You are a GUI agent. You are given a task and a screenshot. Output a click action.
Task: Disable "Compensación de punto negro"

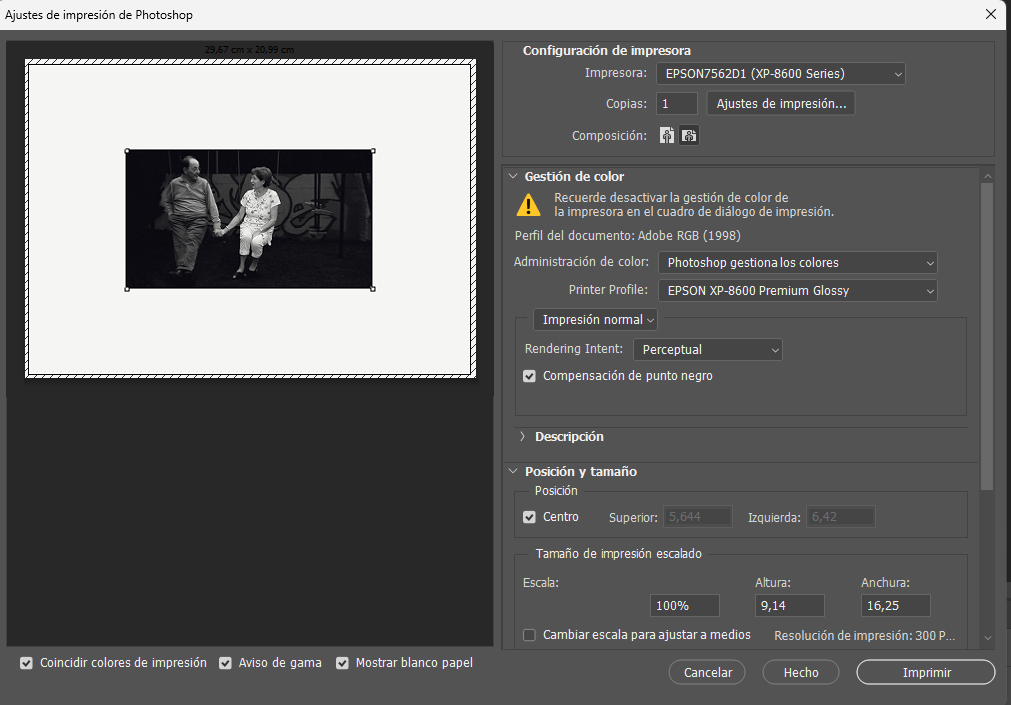tap(530, 376)
